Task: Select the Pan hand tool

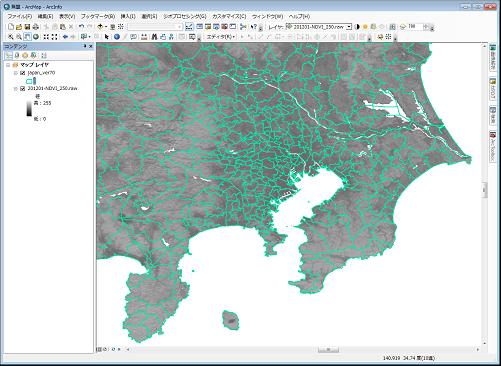Action: [27, 37]
